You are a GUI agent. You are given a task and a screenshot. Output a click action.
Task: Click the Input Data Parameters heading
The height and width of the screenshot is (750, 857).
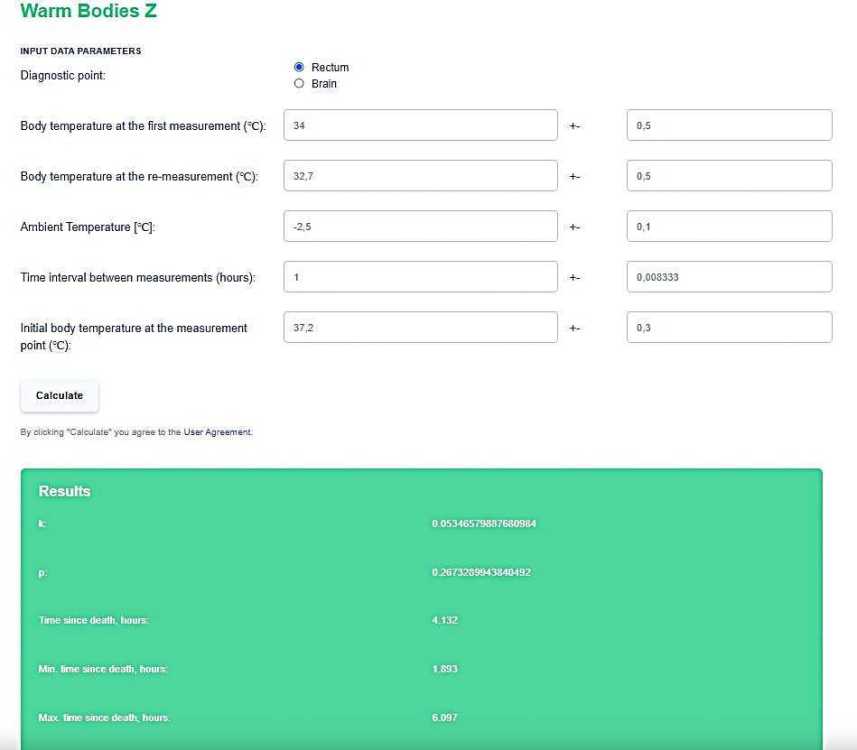(x=81, y=51)
